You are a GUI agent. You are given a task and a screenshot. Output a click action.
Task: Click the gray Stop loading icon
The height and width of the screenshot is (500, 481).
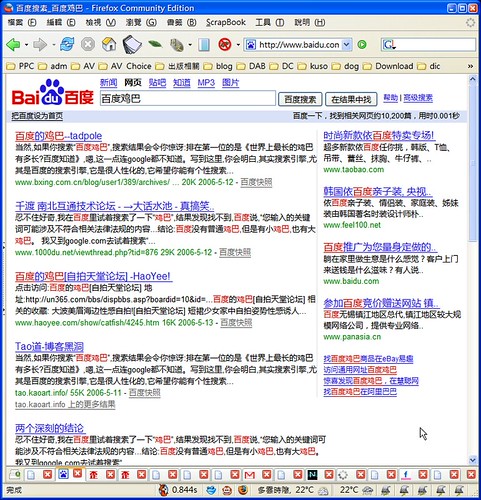88,44
